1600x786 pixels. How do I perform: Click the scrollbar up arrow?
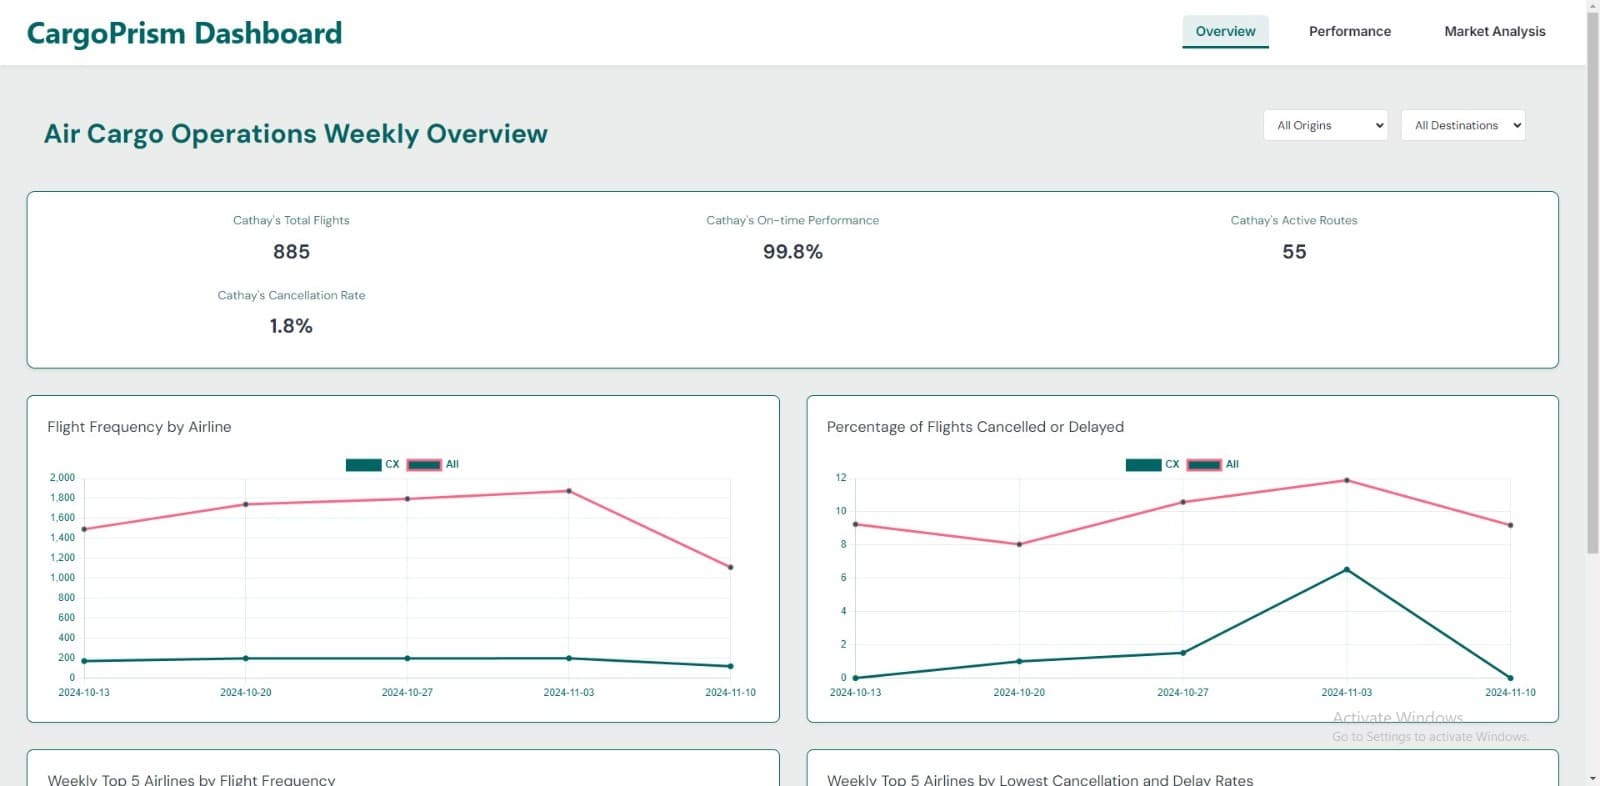tap(1592, 7)
